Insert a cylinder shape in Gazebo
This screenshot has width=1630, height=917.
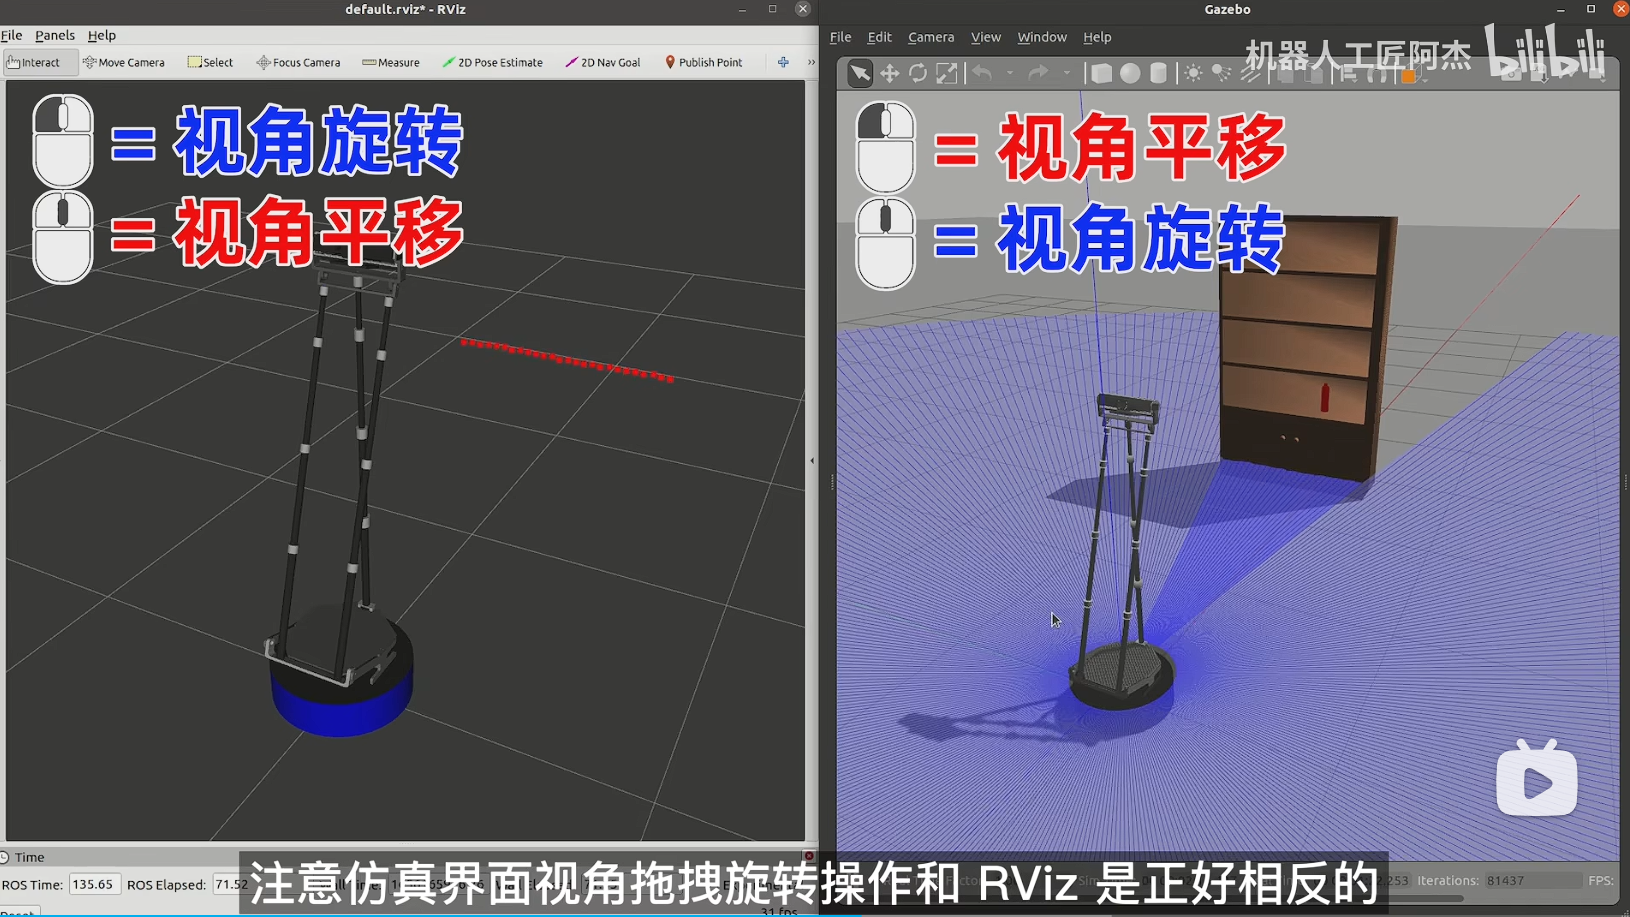point(1158,73)
